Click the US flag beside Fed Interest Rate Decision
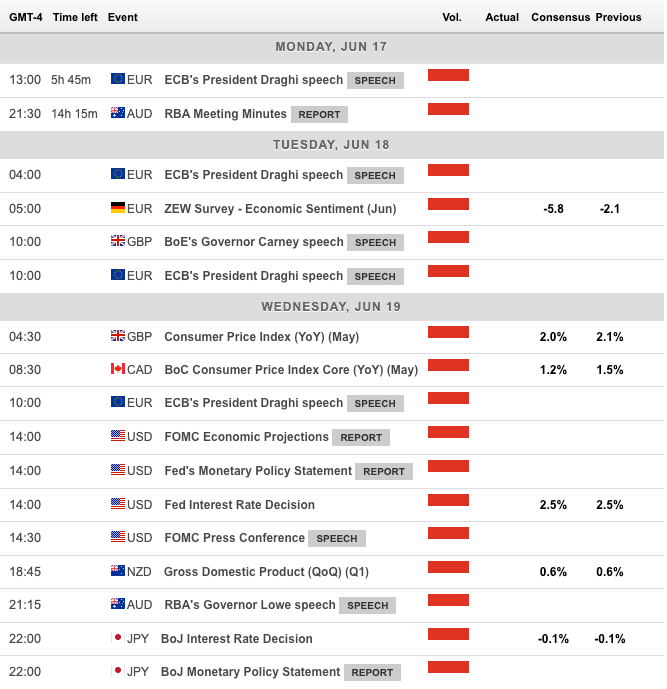 point(118,505)
